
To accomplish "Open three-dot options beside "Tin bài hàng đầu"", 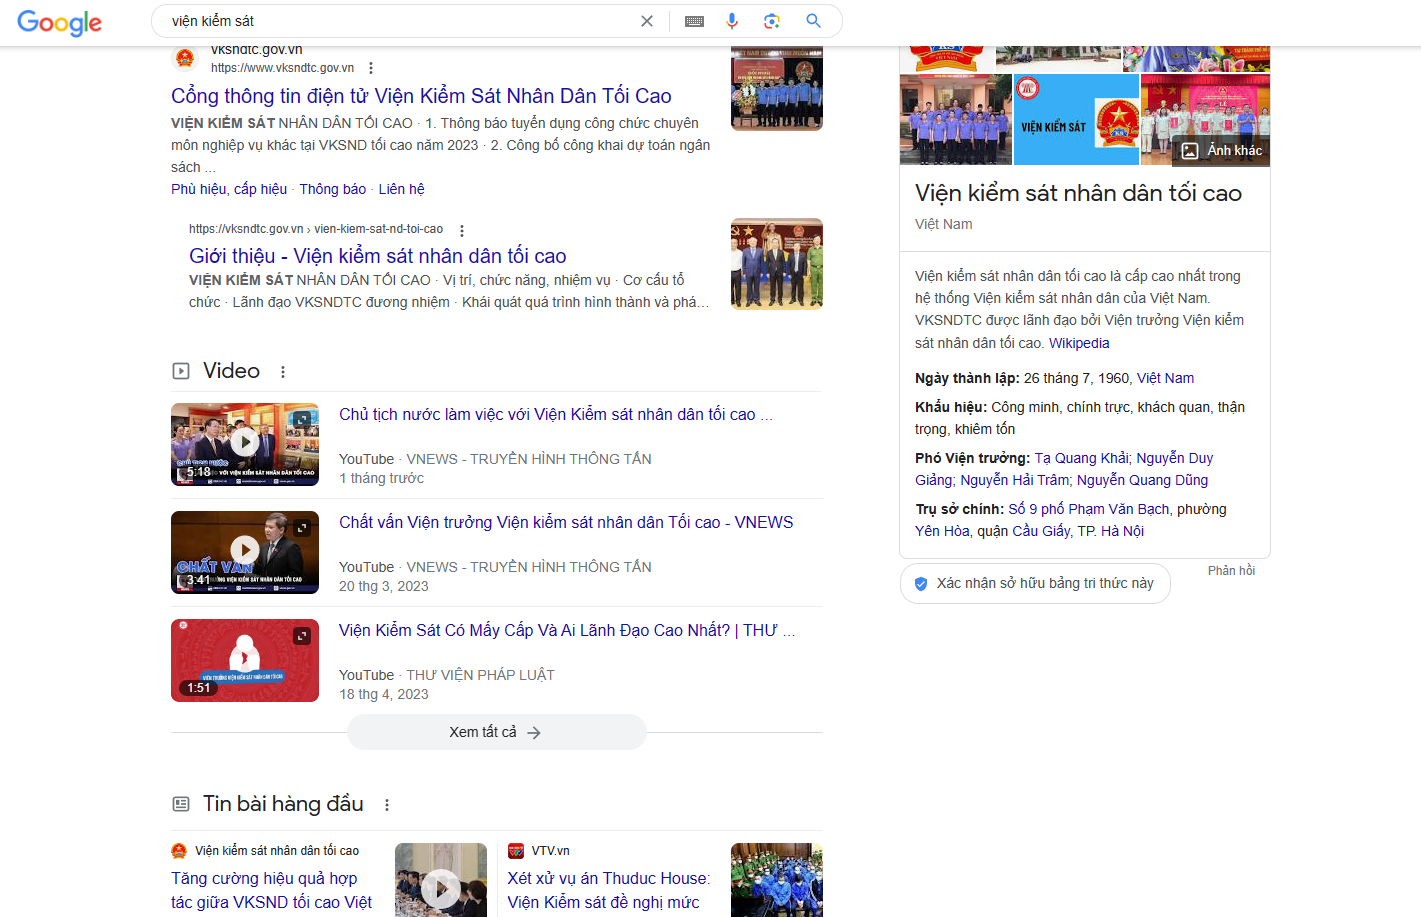I will (x=388, y=803).
